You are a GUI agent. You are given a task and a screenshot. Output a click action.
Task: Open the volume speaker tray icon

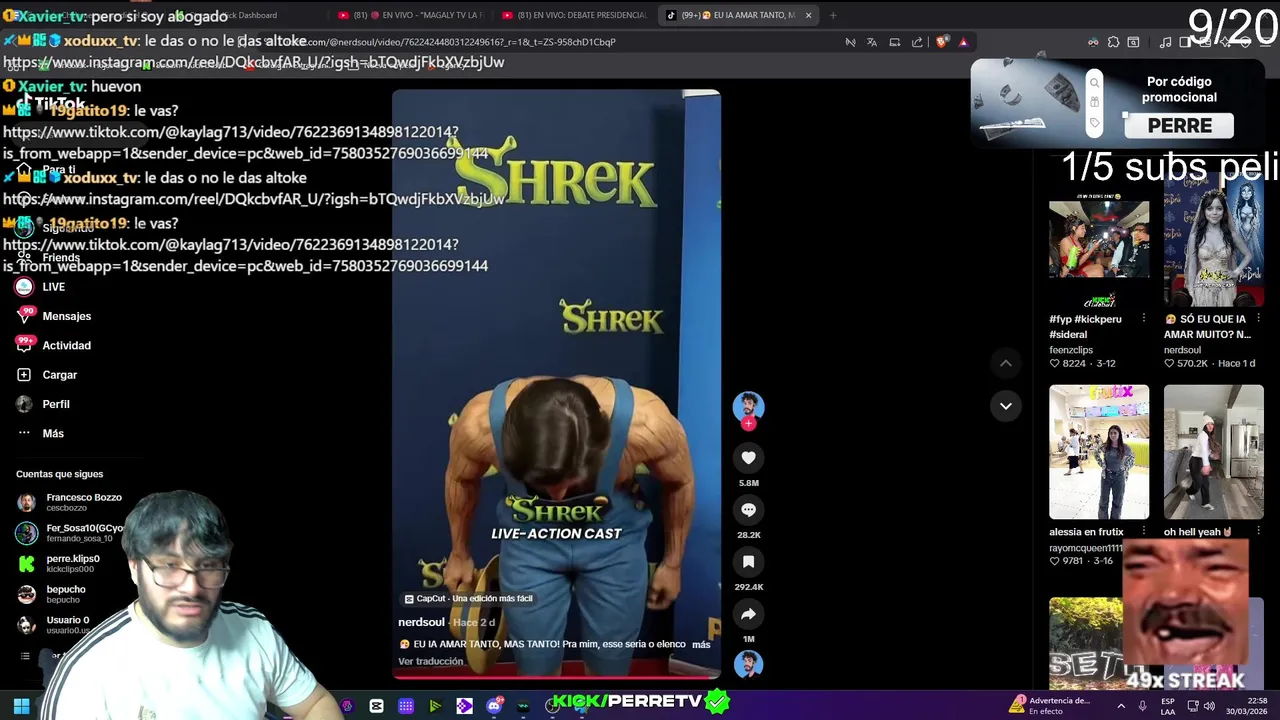[1209, 706]
